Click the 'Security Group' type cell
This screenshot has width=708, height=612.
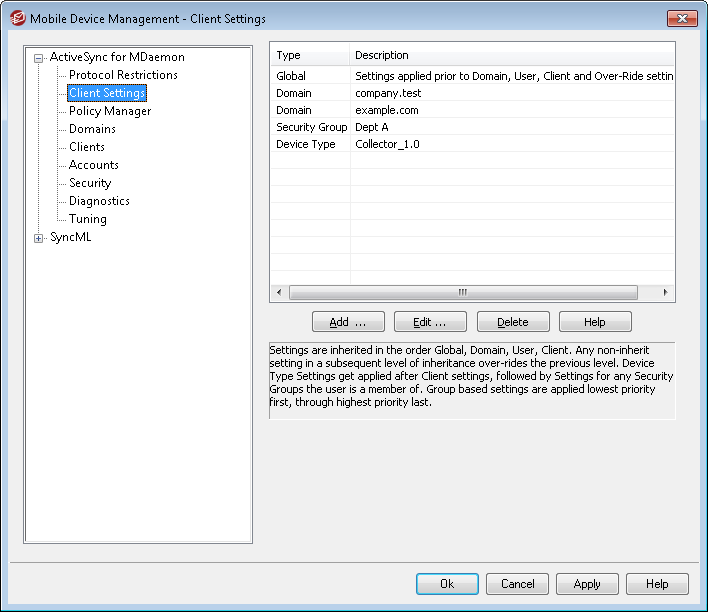[x=312, y=127]
